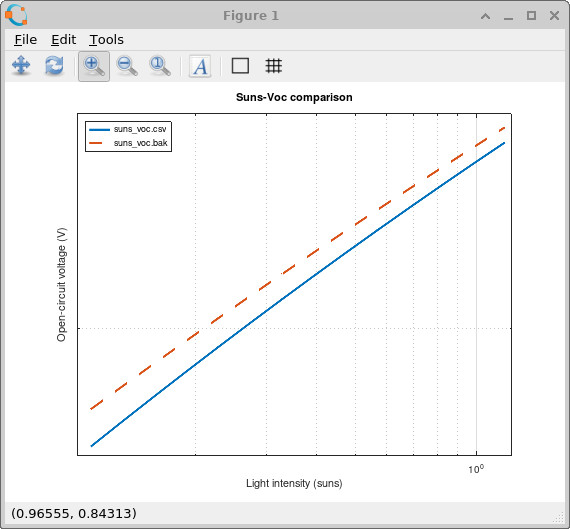Click the coordinates readout in status bar
Screen dimensions: 570x529
(x=74, y=513)
